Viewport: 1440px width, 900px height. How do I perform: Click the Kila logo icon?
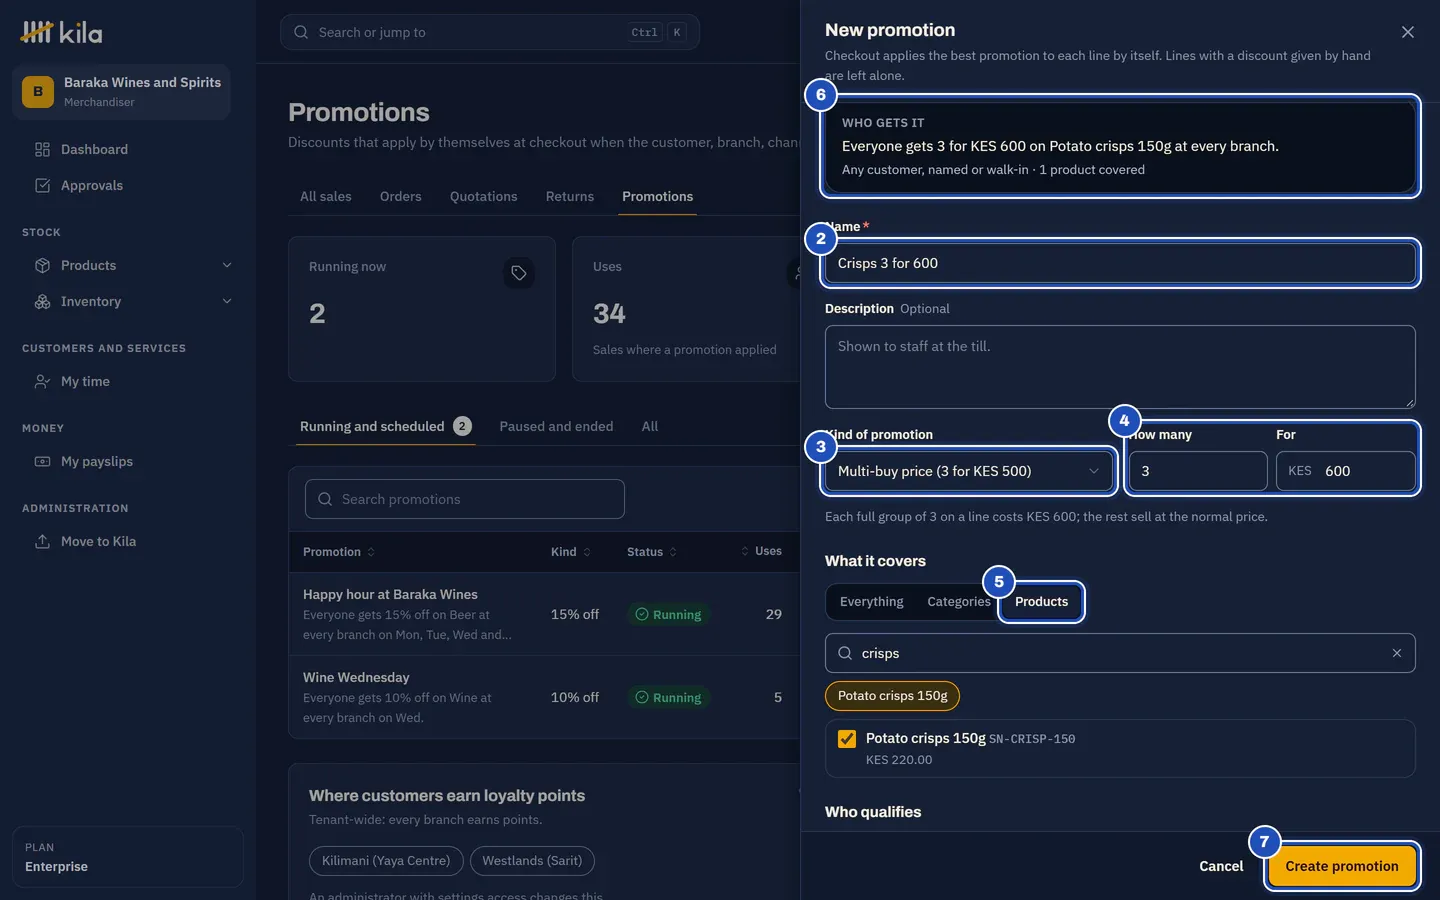pyautogui.click(x=37, y=32)
